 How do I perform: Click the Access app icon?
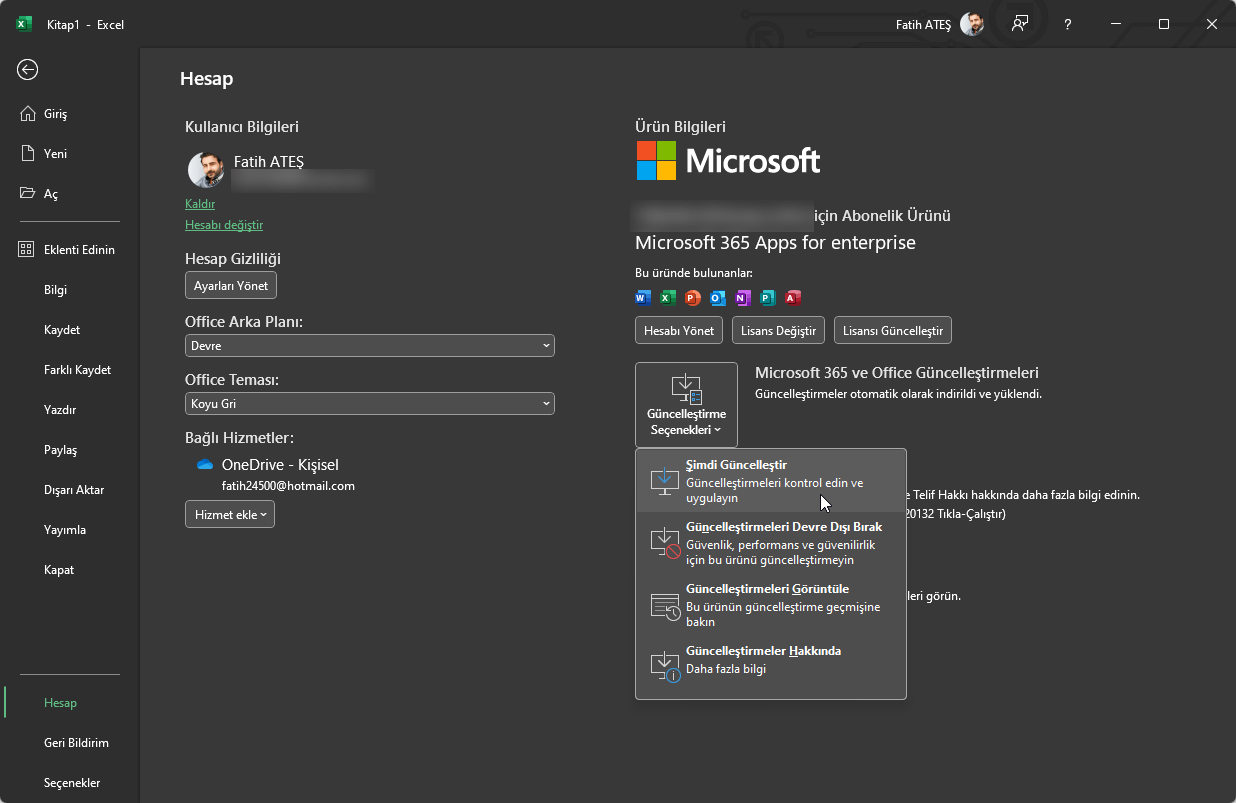click(792, 297)
